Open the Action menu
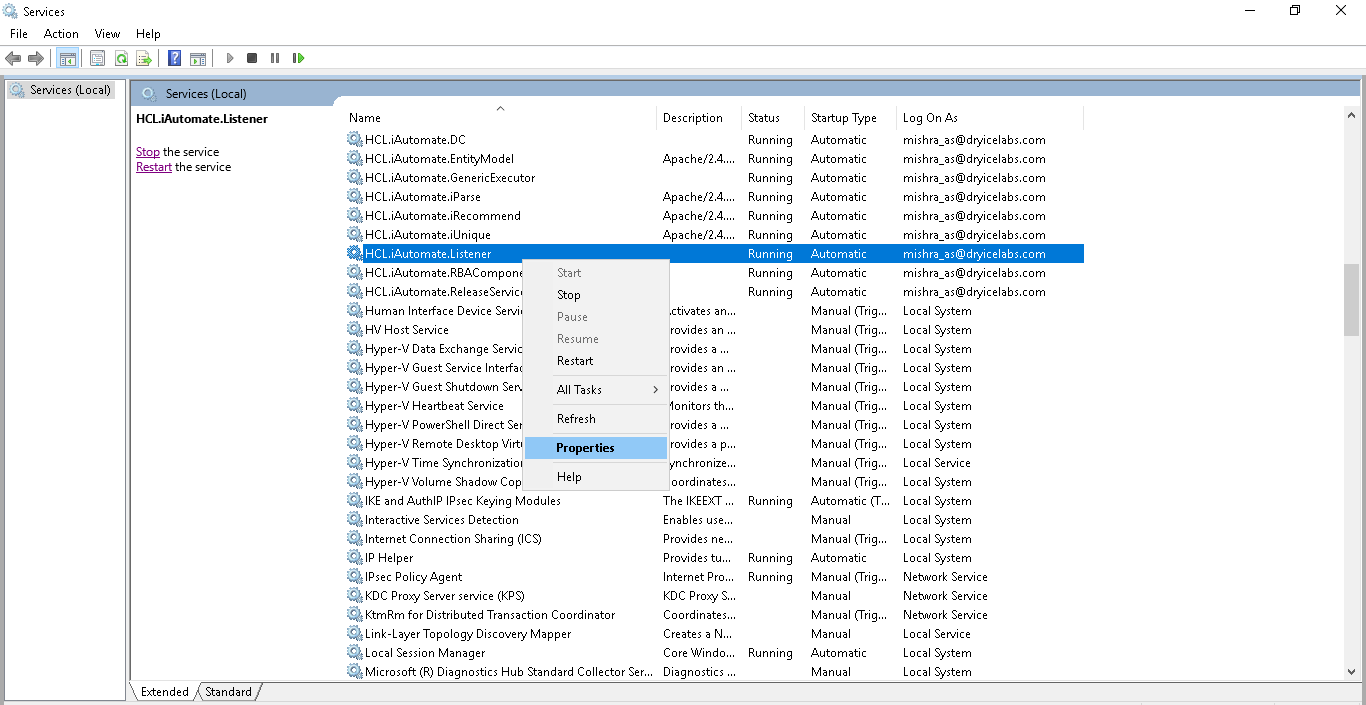 [61, 34]
